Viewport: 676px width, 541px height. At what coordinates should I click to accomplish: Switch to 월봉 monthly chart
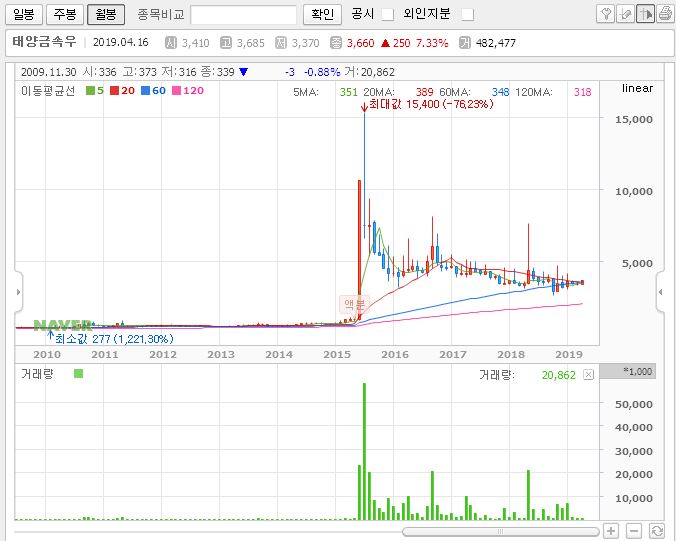point(106,15)
